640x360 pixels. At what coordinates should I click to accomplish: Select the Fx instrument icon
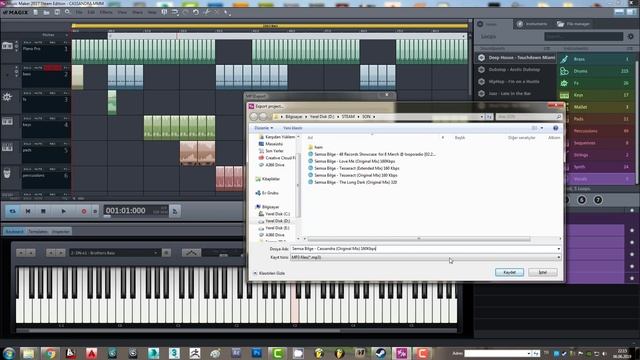[564, 83]
